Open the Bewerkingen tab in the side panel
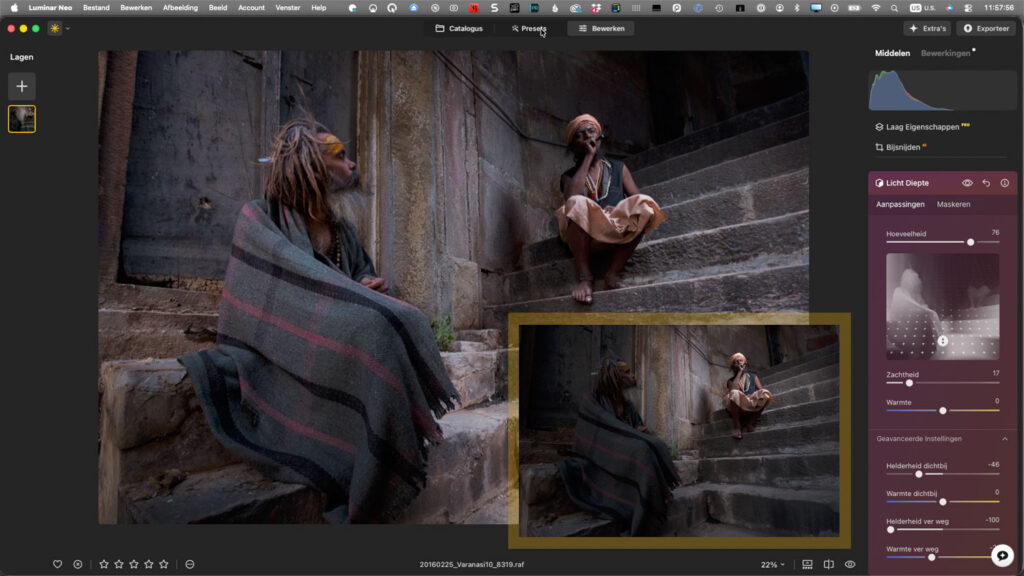The width and height of the screenshot is (1024, 576). click(945, 54)
